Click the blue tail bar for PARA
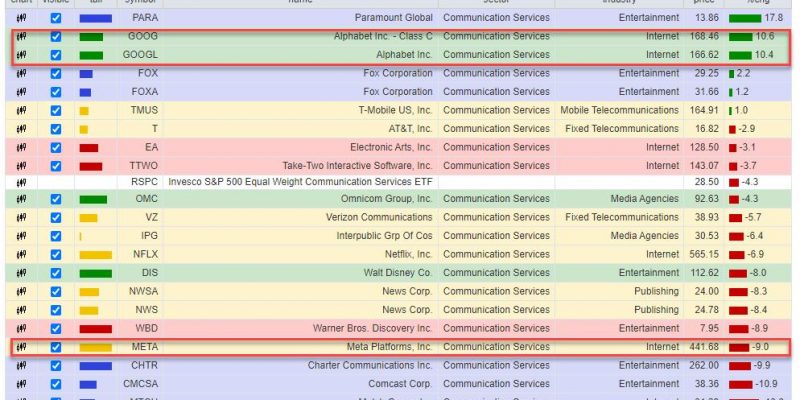Screen dimensions: 800x400 pyautogui.click(x=95, y=18)
